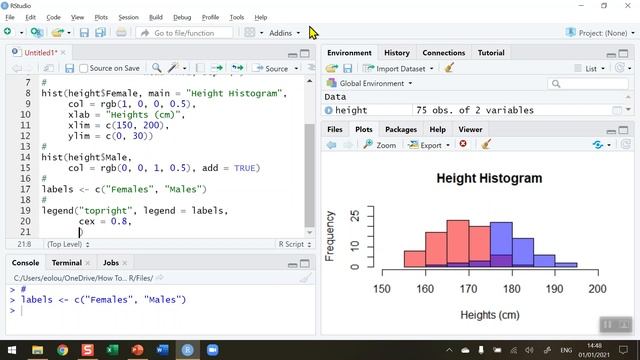Remove current plot with red X icon

pyautogui.click(x=463, y=144)
